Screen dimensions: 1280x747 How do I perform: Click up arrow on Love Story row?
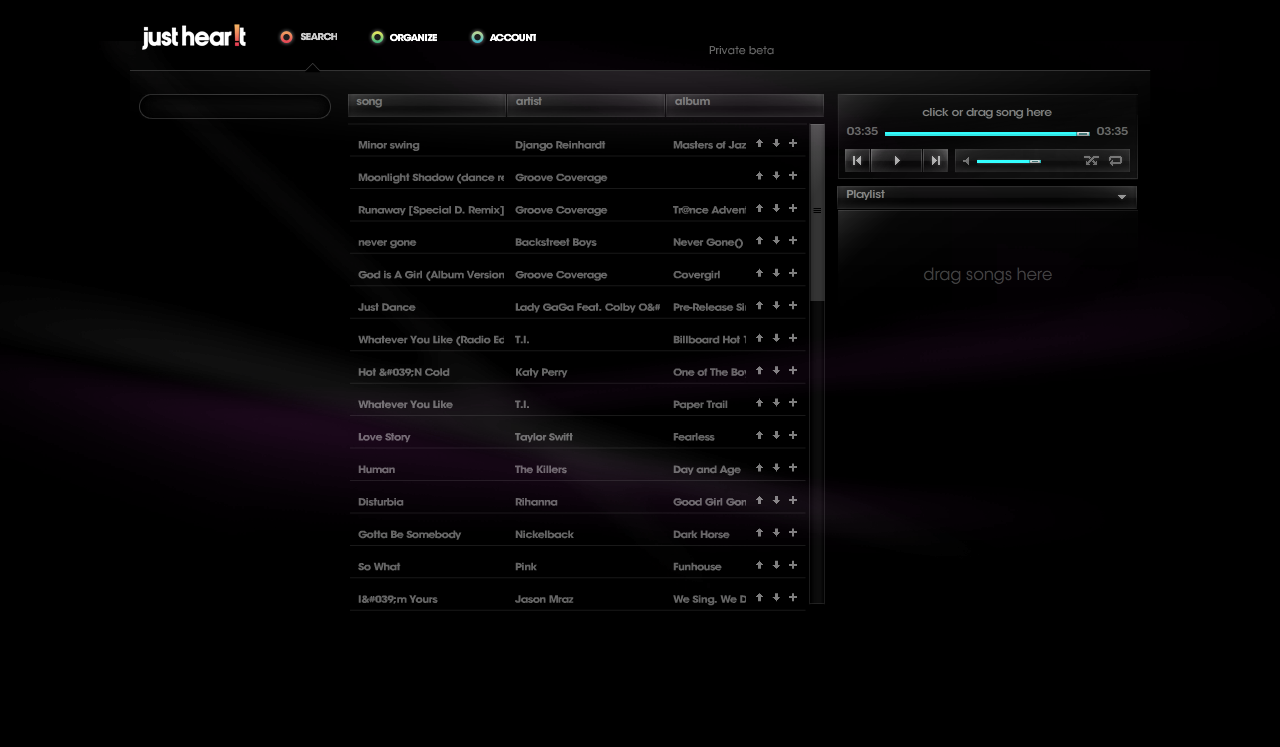point(759,435)
